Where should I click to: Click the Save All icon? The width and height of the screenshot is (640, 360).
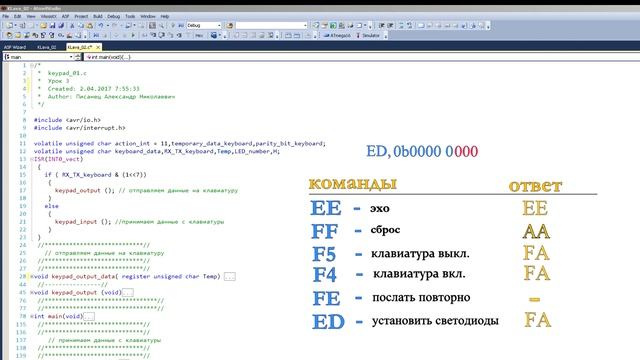coord(61,25)
